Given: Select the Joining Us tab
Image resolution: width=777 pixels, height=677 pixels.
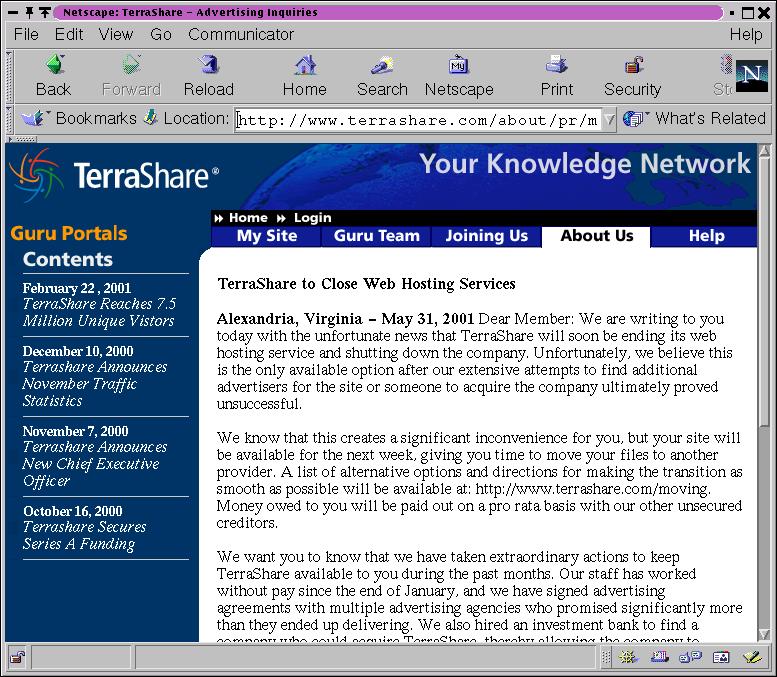Looking at the screenshot, I should point(486,236).
